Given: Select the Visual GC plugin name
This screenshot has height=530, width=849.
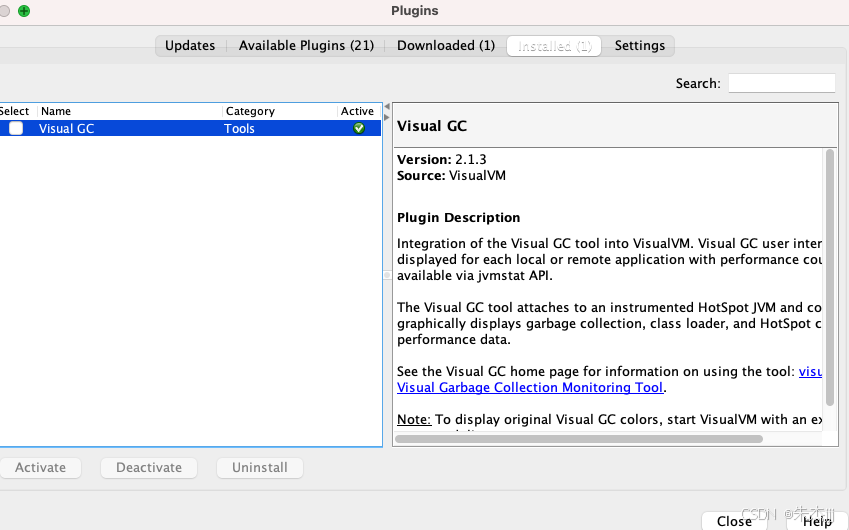Looking at the screenshot, I should click(x=67, y=128).
